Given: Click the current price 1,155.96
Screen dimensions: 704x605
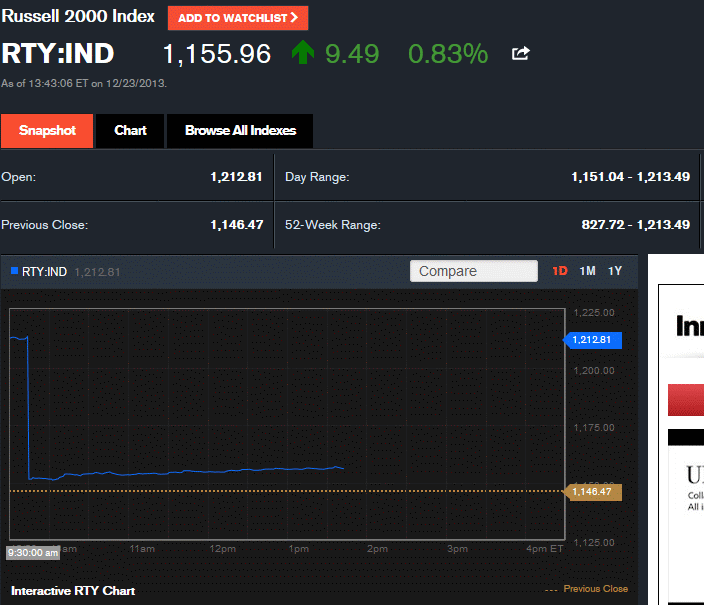Looking at the screenshot, I should (x=217, y=54).
